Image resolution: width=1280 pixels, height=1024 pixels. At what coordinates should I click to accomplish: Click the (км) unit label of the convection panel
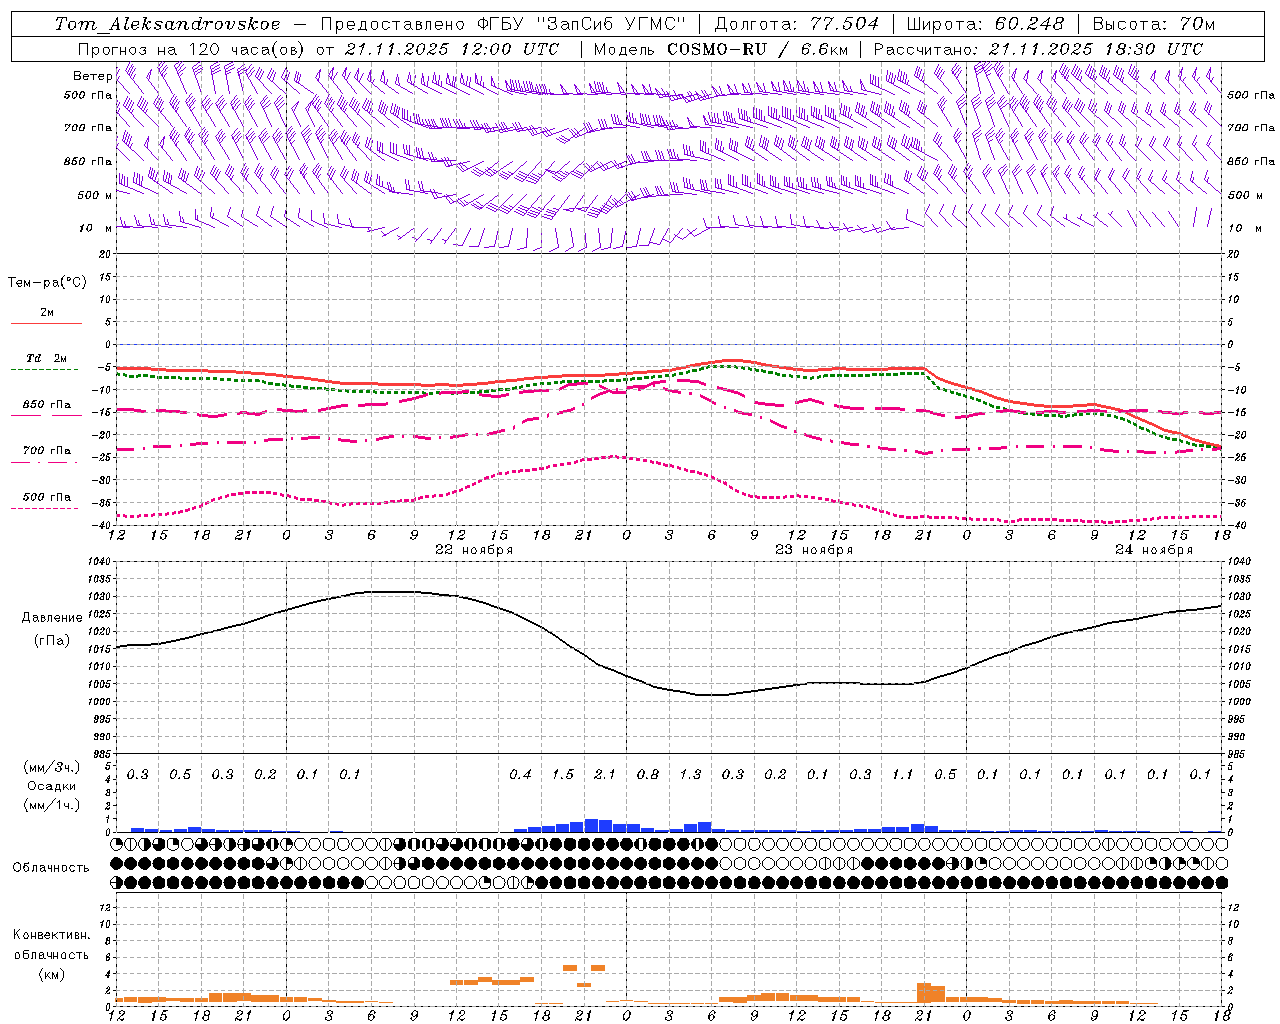(51, 974)
